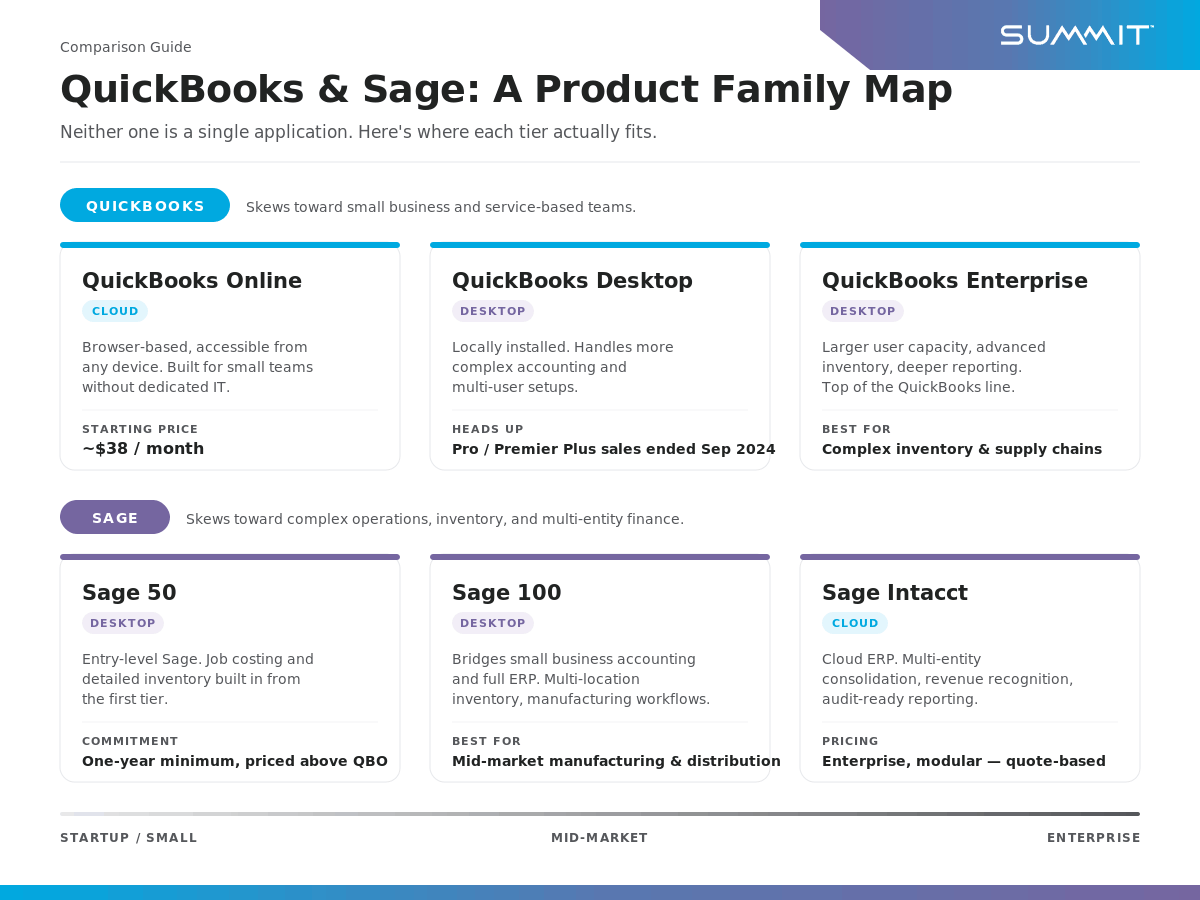Click the DESKTOP badge under QuickBooks Enterprise

pyautogui.click(x=863, y=311)
